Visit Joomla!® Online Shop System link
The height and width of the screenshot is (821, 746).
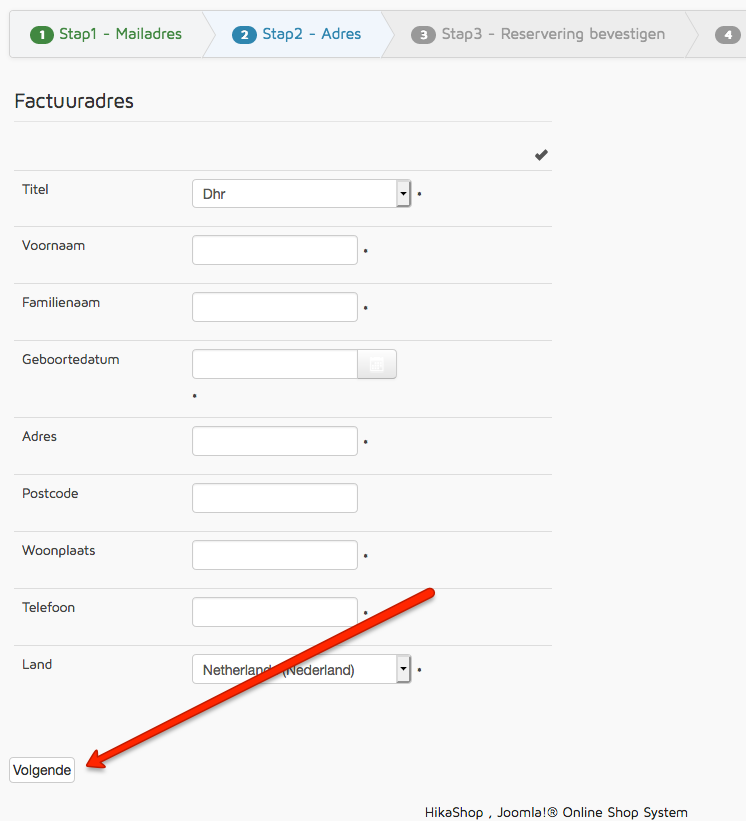591,812
